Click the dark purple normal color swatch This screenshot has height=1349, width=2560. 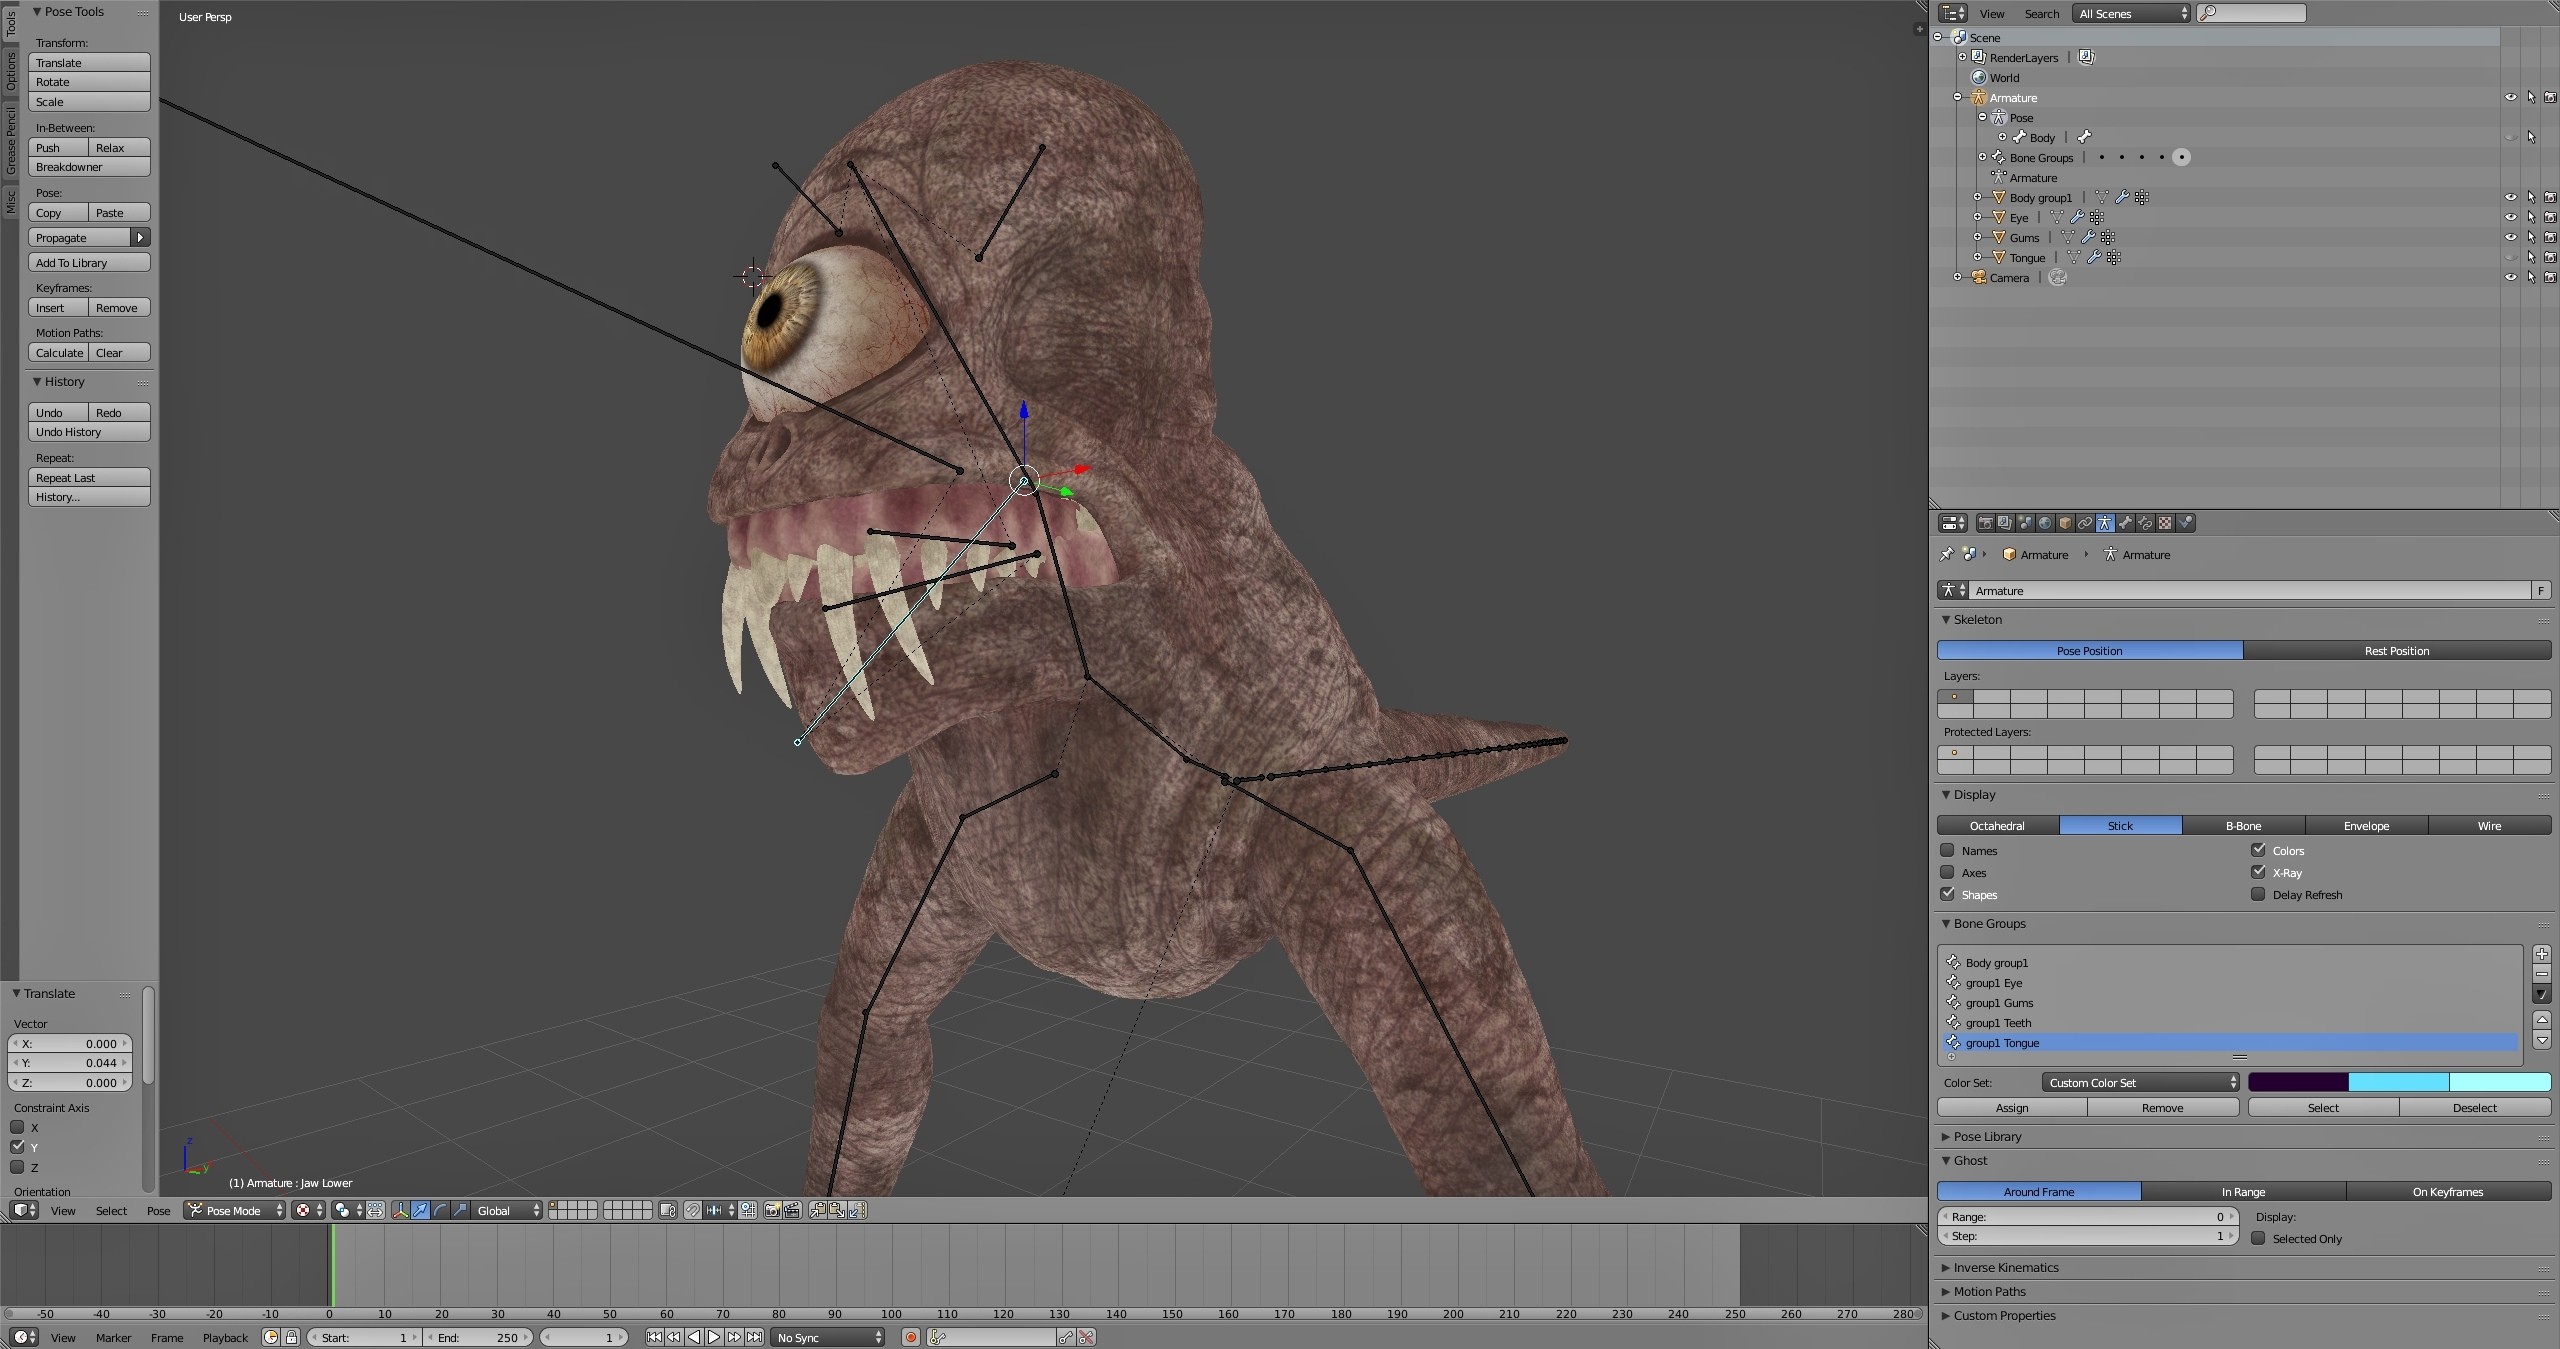pos(2298,1082)
